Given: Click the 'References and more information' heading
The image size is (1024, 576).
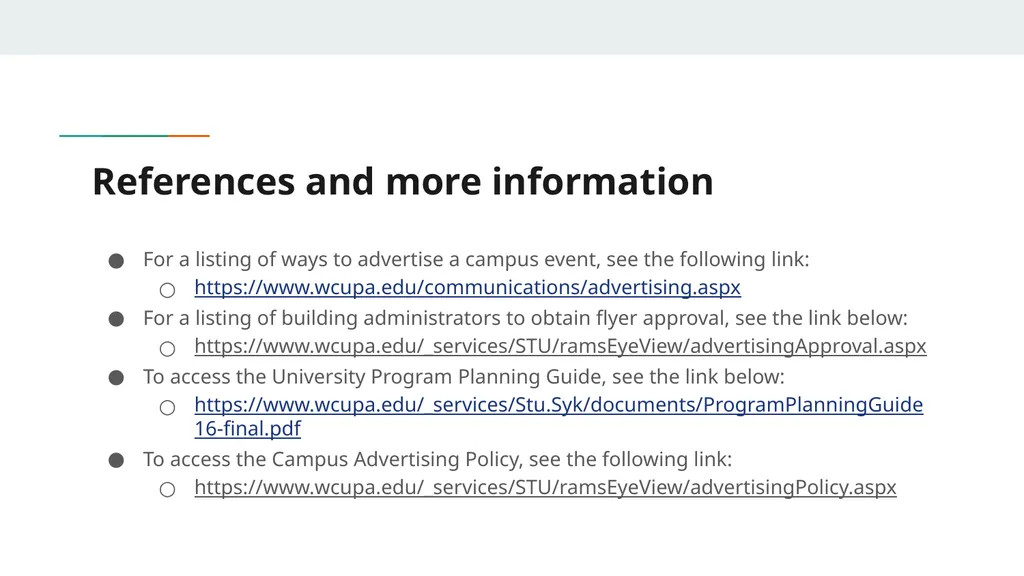Looking at the screenshot, I should (x=403, y=182).
